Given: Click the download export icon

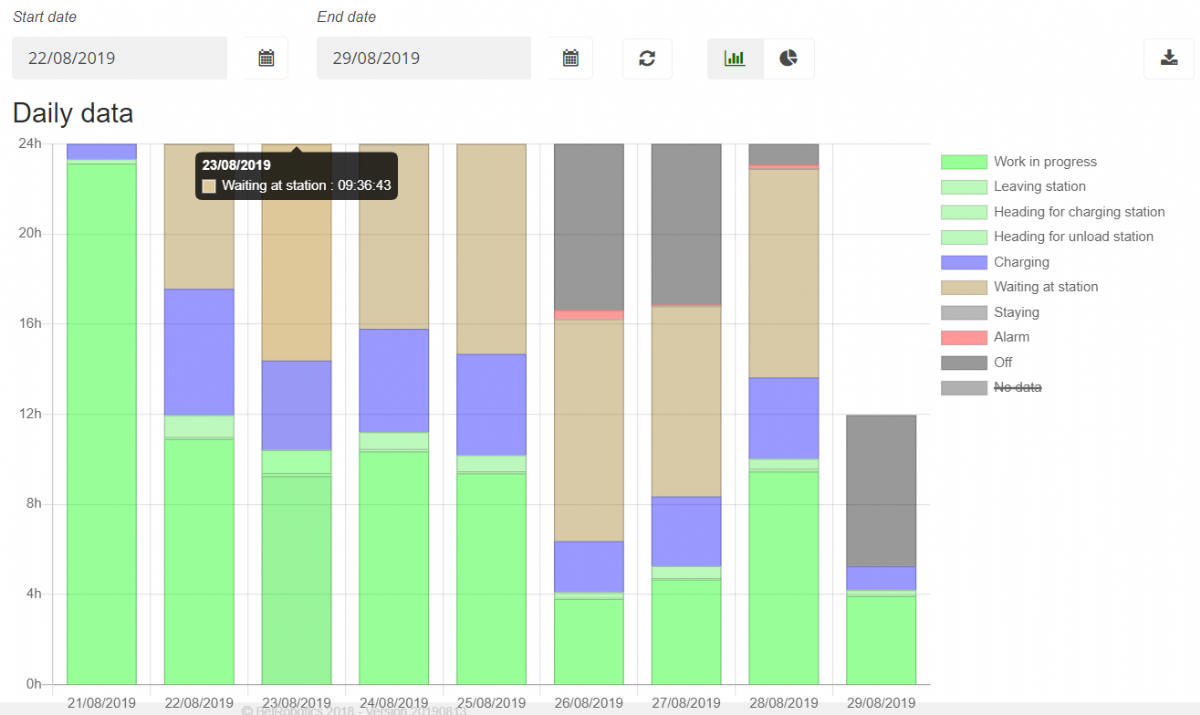Looking at the screenshot, I should tap(1169, 58).
